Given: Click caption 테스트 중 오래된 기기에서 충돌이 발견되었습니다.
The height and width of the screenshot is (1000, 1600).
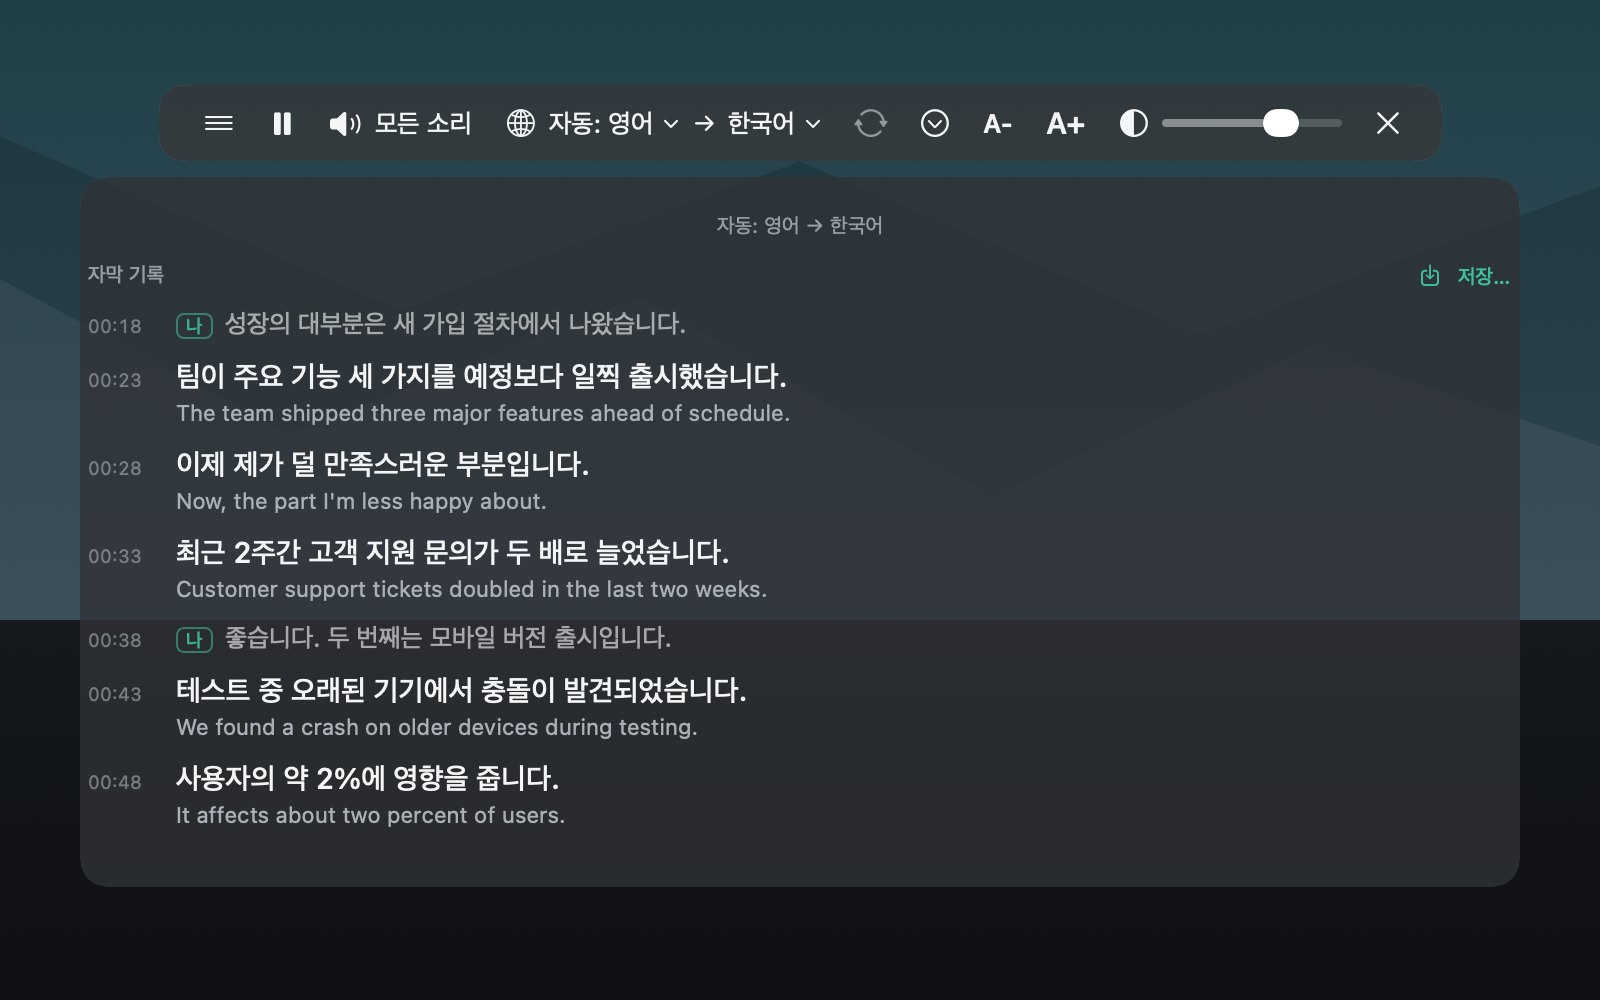Looking at the screenshot, I should point(461,690).
